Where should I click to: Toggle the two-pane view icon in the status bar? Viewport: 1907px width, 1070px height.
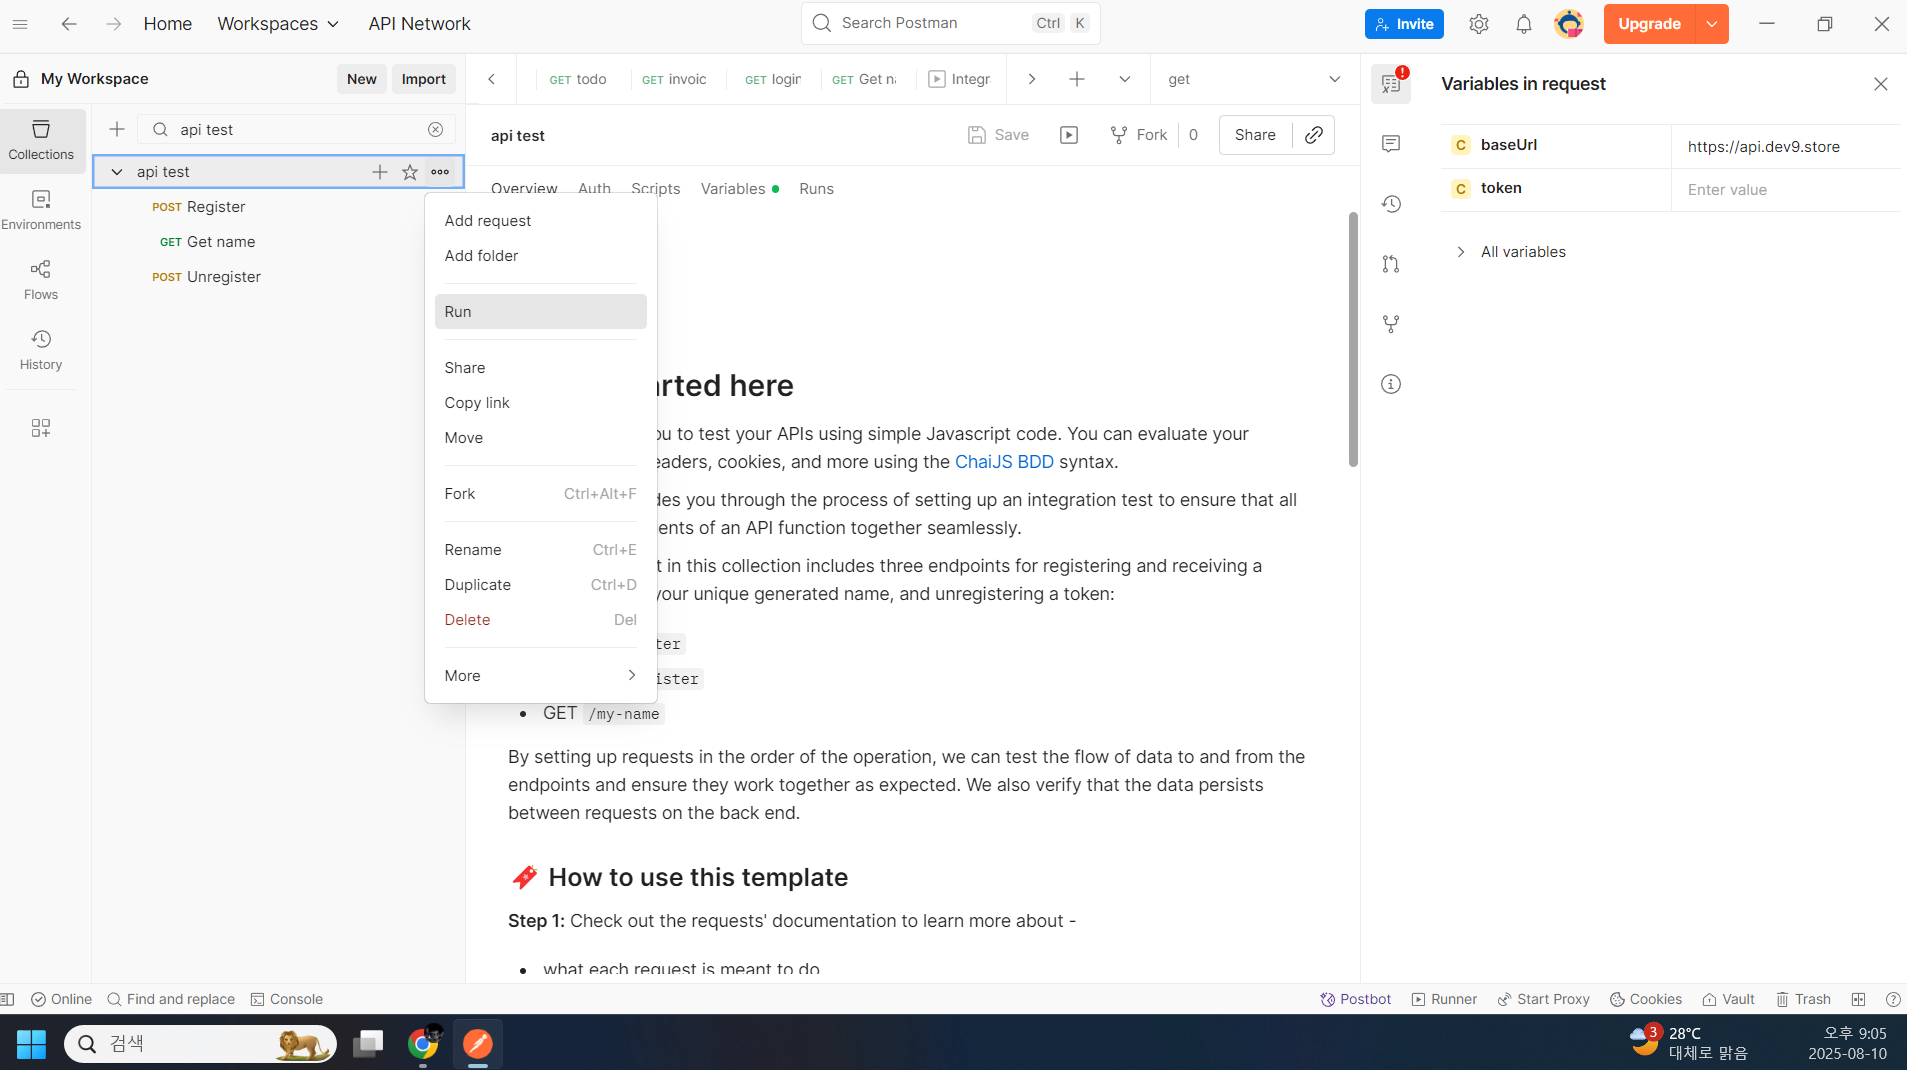1858,999
